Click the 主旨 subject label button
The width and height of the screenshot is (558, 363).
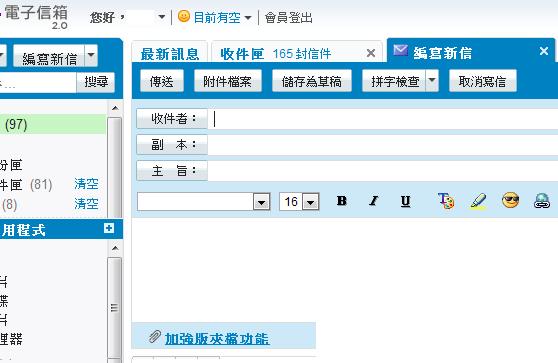click(x=172, y=170)
